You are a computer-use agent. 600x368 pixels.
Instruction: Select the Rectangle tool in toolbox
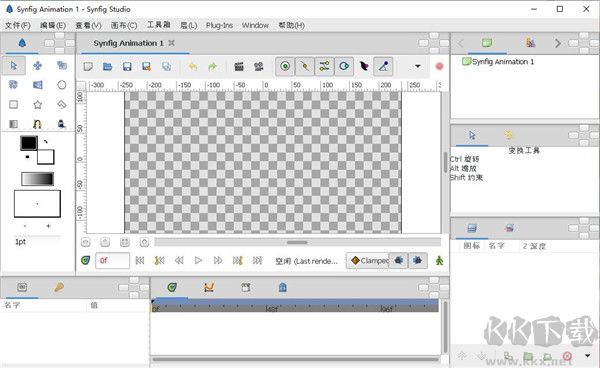coord(13,104)
